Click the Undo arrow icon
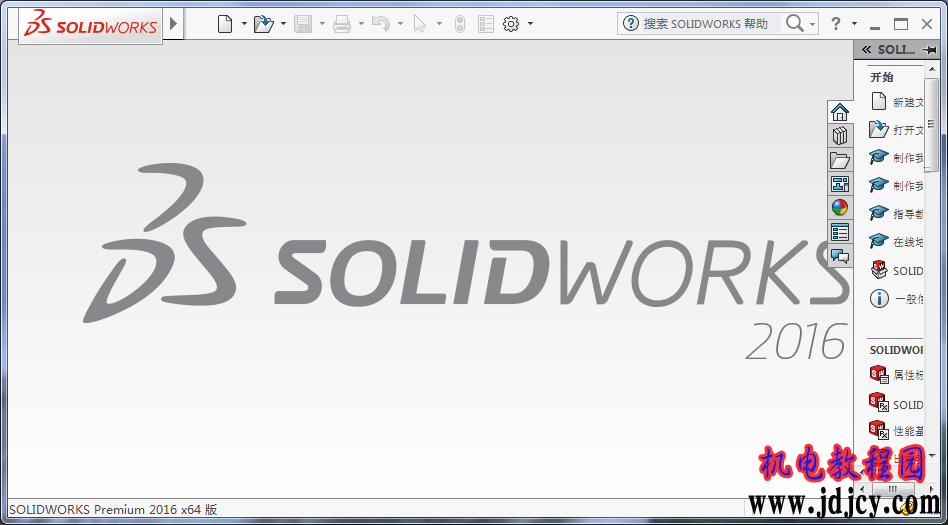948x525 pixels. coord(381,24)
